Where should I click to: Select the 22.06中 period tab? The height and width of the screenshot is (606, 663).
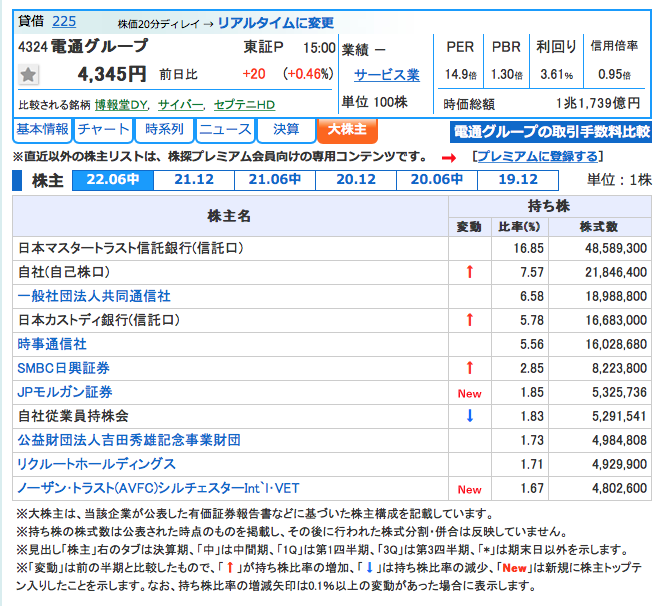click(113, 180)
